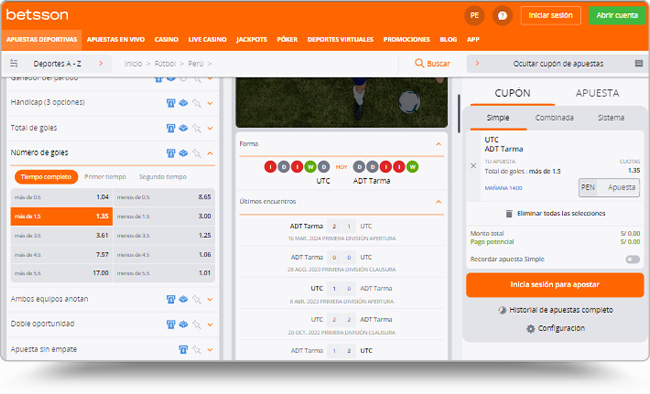Click the Buscar search magnifier icon

419,63
